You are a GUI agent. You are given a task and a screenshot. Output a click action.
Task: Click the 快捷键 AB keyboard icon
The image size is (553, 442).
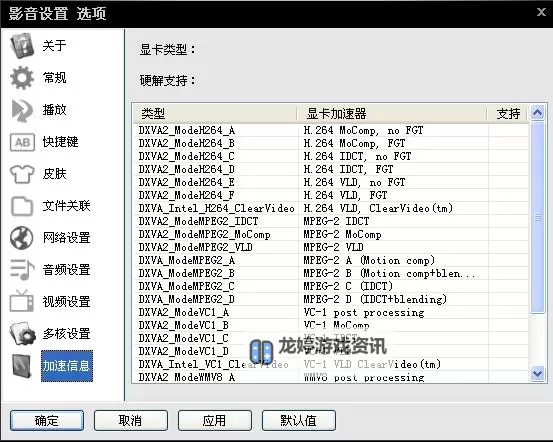click(x=22, y=142)
